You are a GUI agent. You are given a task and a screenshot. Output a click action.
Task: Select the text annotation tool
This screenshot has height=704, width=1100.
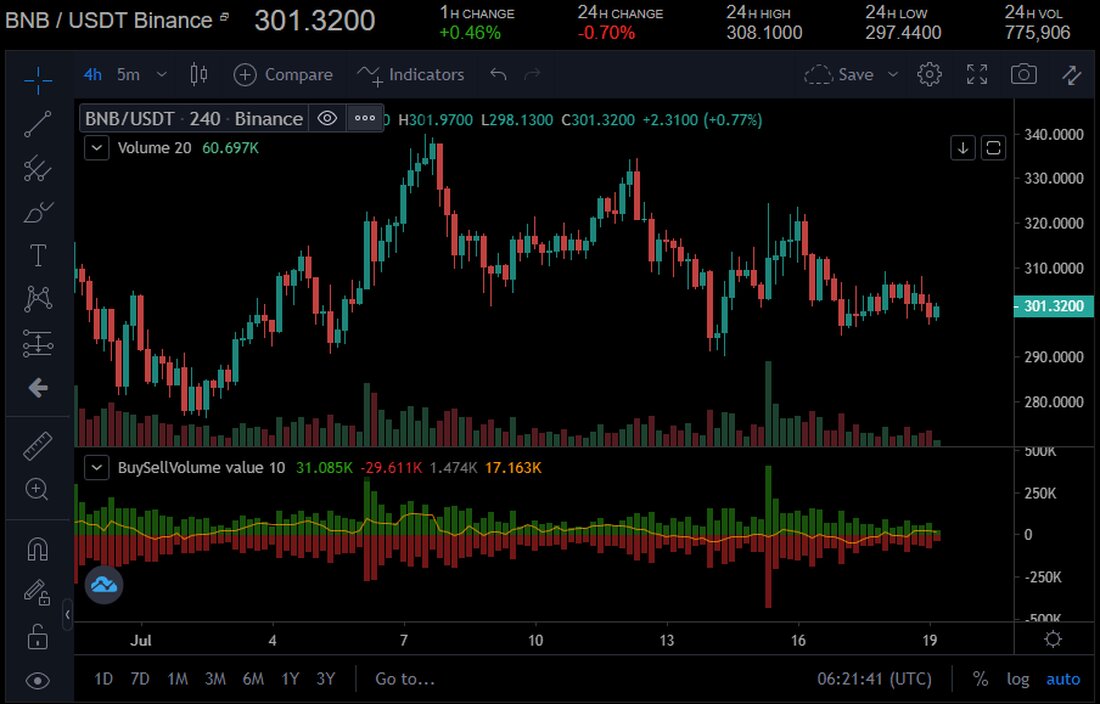click(x=38, y=256)
